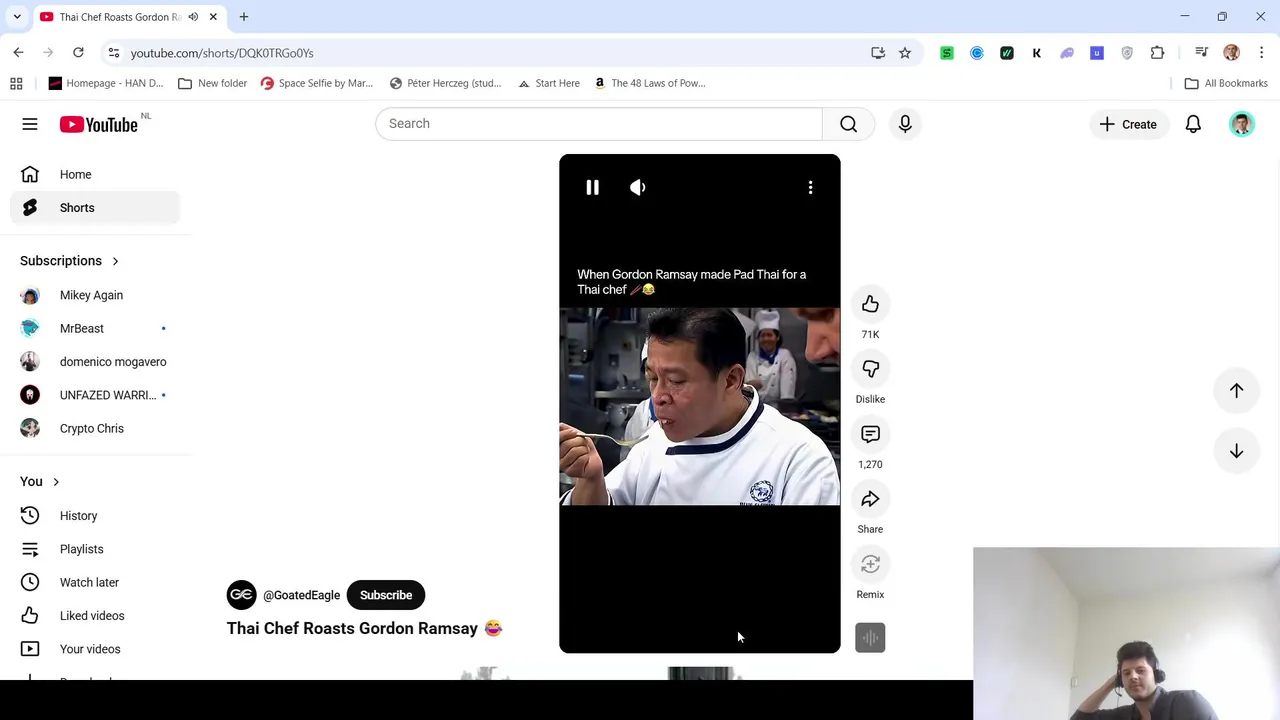Go to the next Short with the down arrow
This screenshot has height=720, width=1280.
click(1236, 451)
